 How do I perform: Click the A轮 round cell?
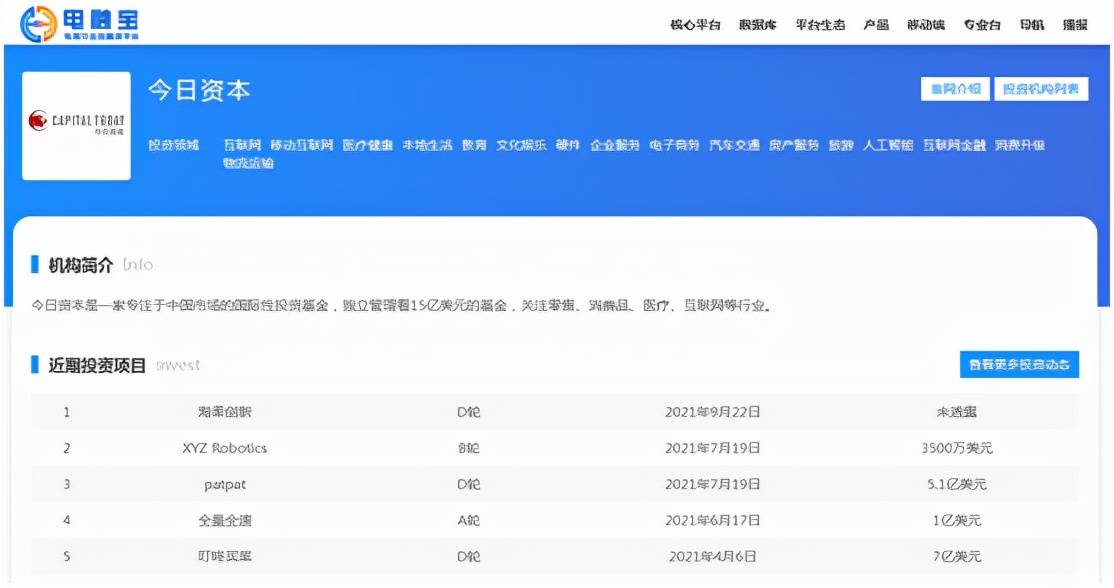468,521
